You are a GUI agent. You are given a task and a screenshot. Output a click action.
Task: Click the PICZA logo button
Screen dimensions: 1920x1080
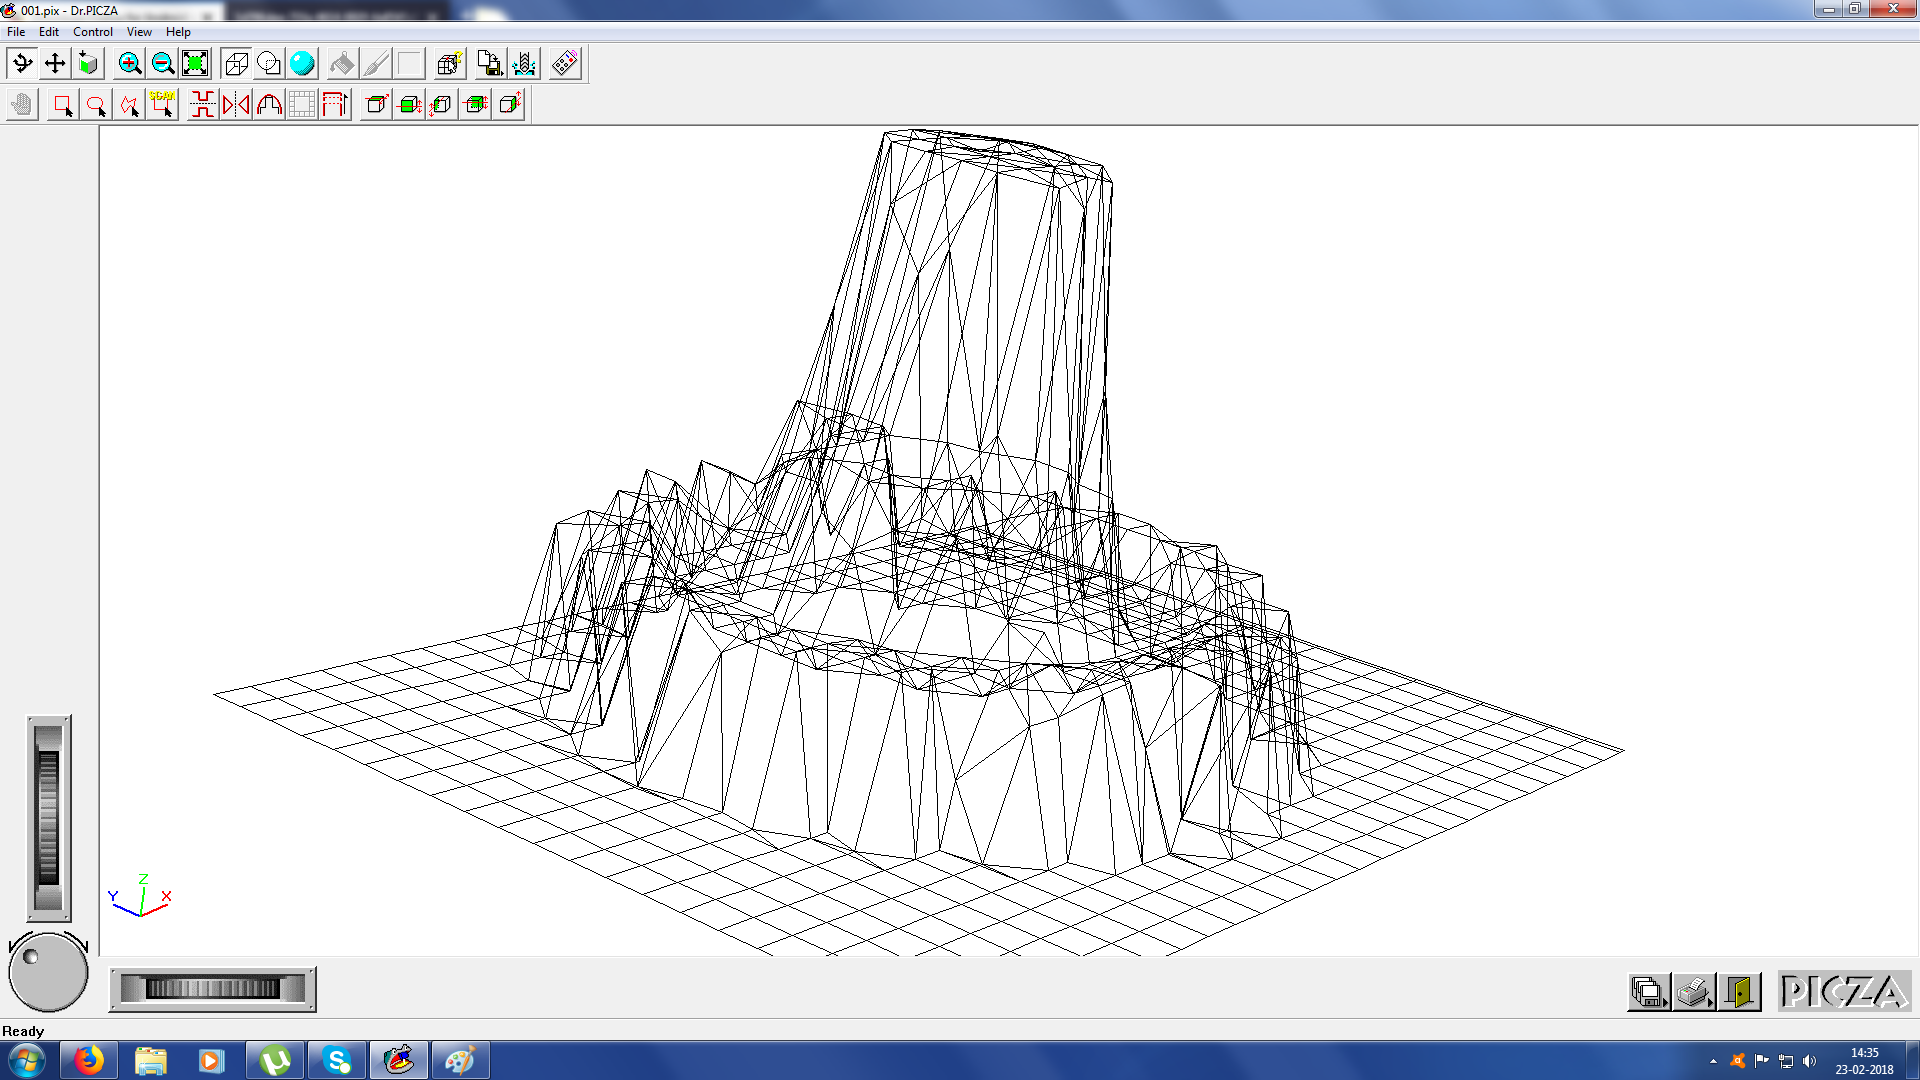tap(1844, 992)
